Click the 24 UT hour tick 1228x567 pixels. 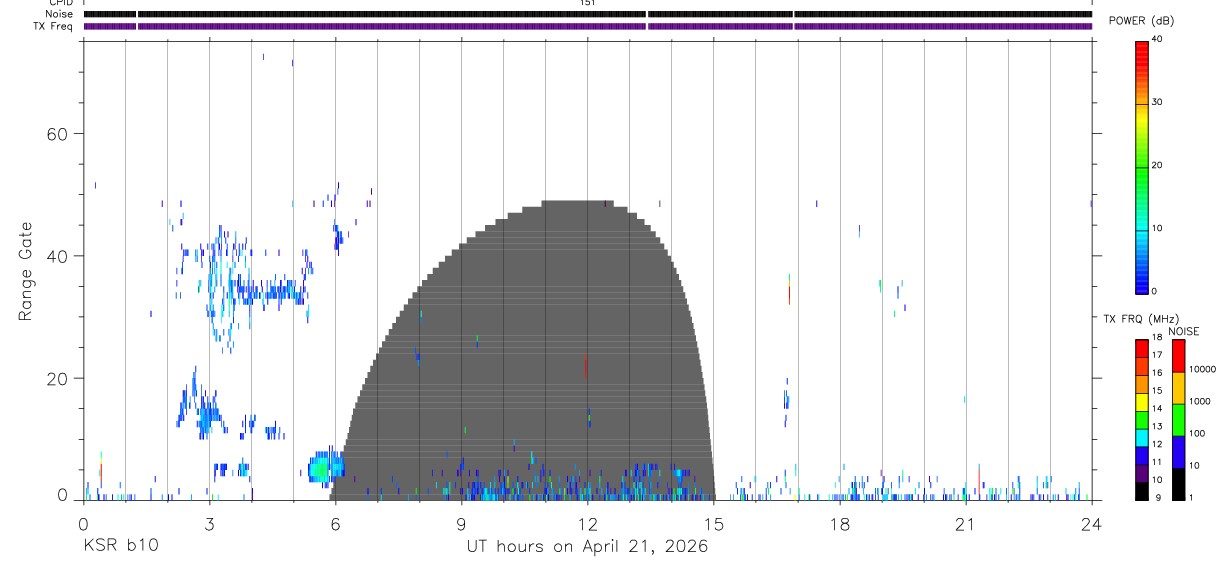(x=1091, y=524)
